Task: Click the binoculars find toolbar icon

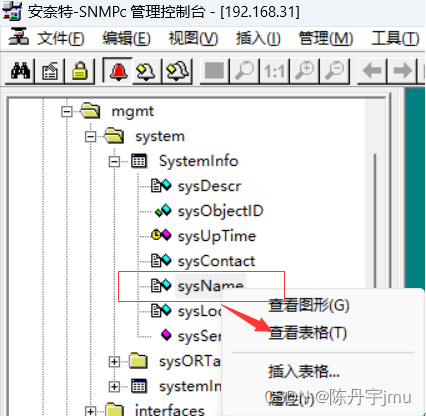Action: point(21,70)
